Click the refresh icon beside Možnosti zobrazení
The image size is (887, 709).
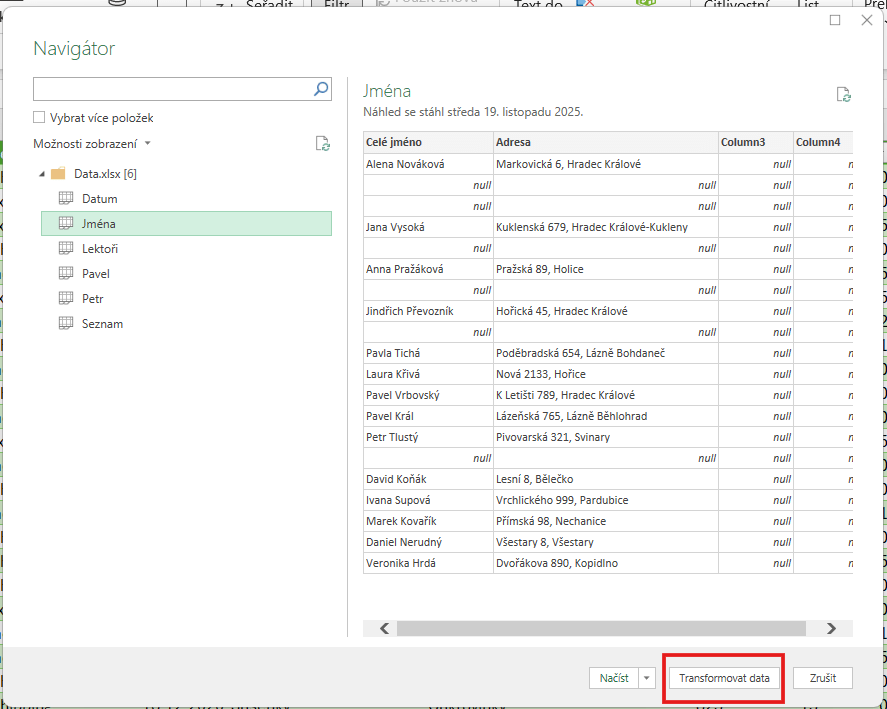[x=322, y=144]
